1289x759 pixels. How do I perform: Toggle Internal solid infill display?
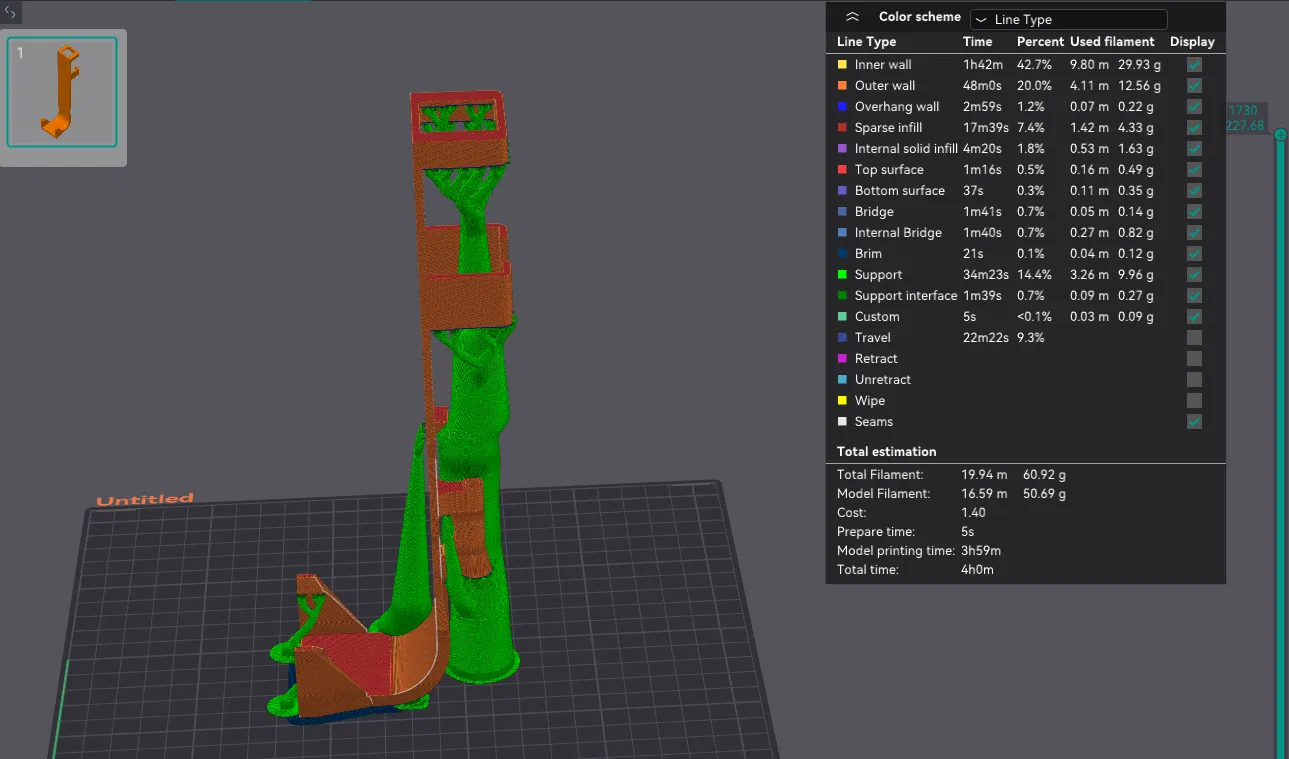click(1194, 149)
